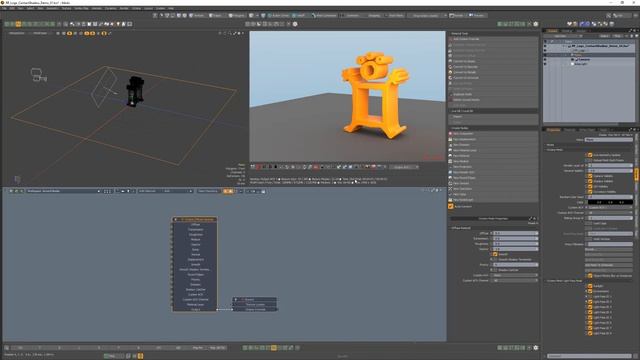Viewport: 640px width, 360px height.
Task: Click the Name field in the Properties panel
Action: 609,140
